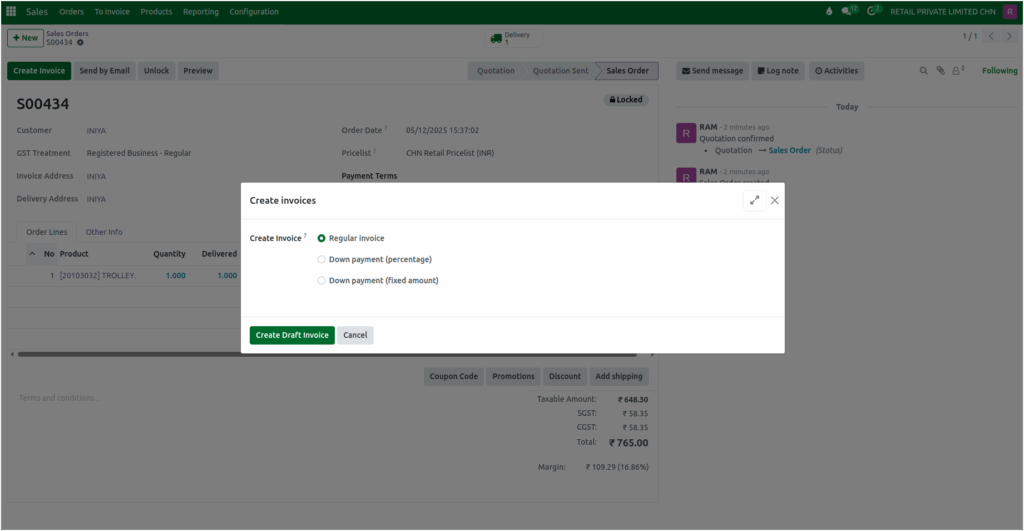Screen dimensions: 1024x531
Task: Switch to the Other Info tab
Action: (104, 232)
